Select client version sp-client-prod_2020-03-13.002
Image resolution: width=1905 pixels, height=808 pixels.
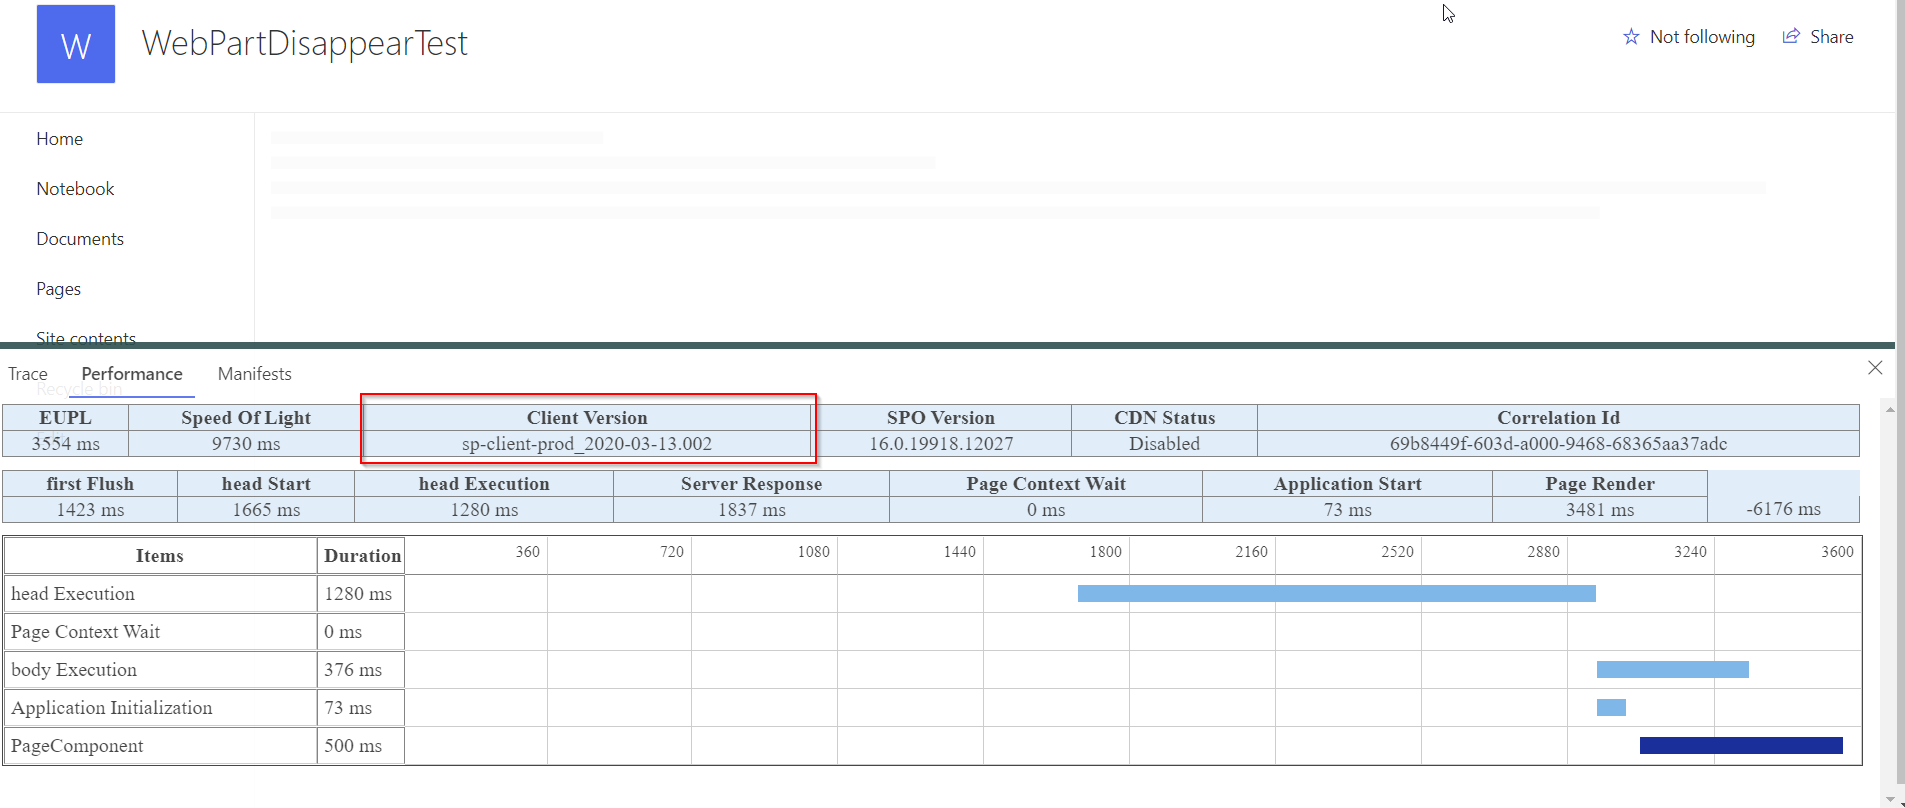click(587, 444)
